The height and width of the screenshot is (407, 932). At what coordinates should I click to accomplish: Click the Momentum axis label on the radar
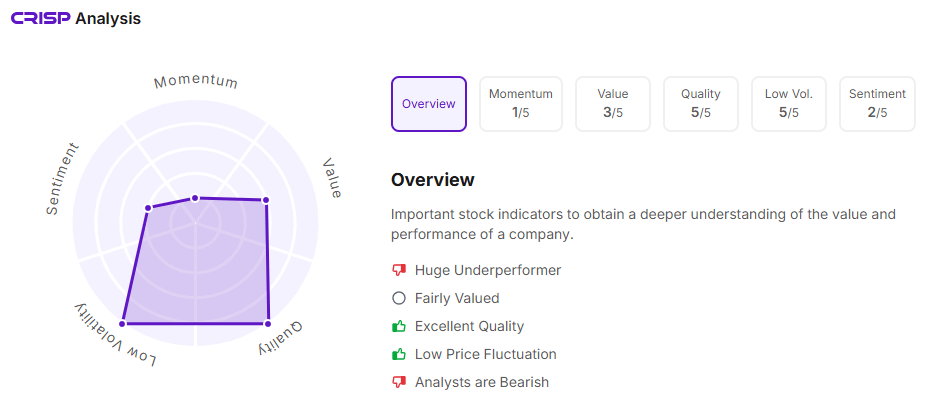tap(196, 81)
